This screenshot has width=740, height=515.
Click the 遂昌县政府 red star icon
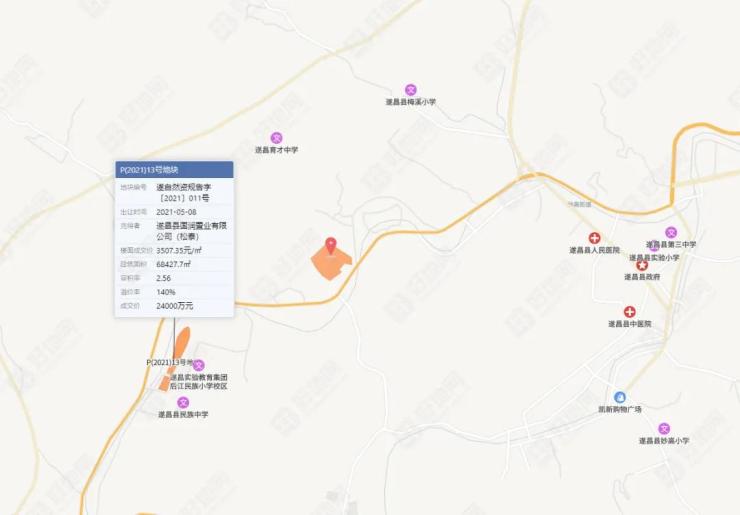(642, 265)
